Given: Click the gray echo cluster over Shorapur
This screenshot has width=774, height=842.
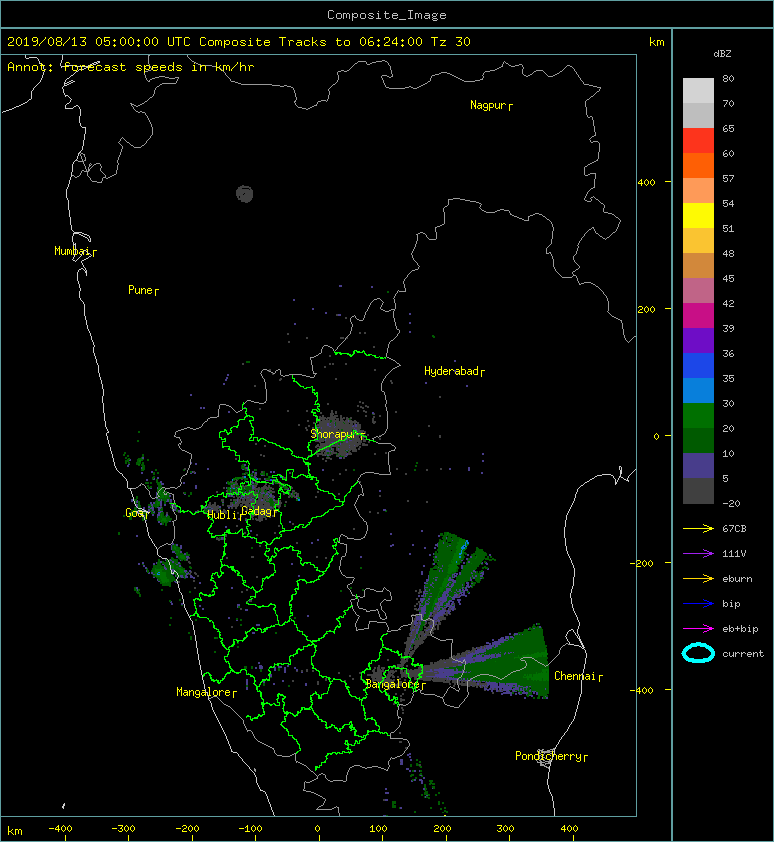Looking at the screenshot, I should tap(339, 435).
